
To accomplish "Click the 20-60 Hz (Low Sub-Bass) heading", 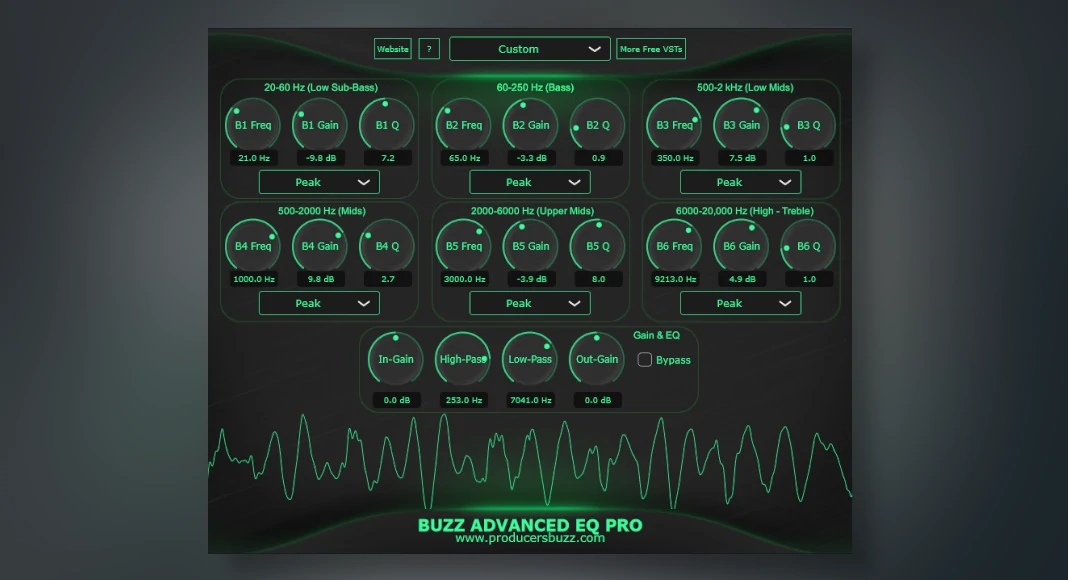I will (x=321, y=87).
